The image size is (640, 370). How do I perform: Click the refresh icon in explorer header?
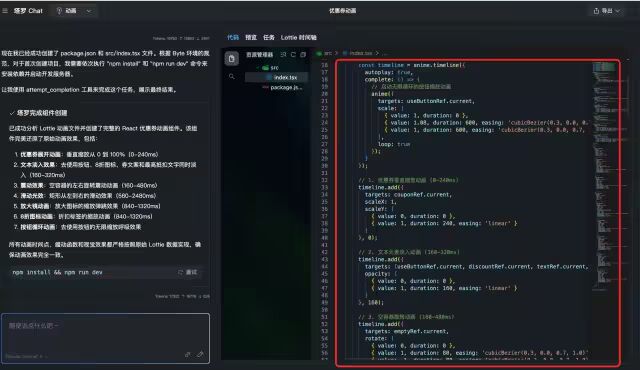[x=293, y=54]
